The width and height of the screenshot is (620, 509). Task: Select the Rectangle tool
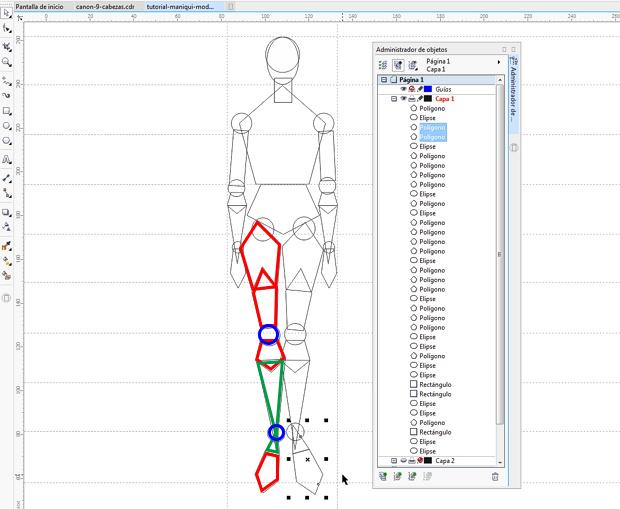click(x=6, y=111)
